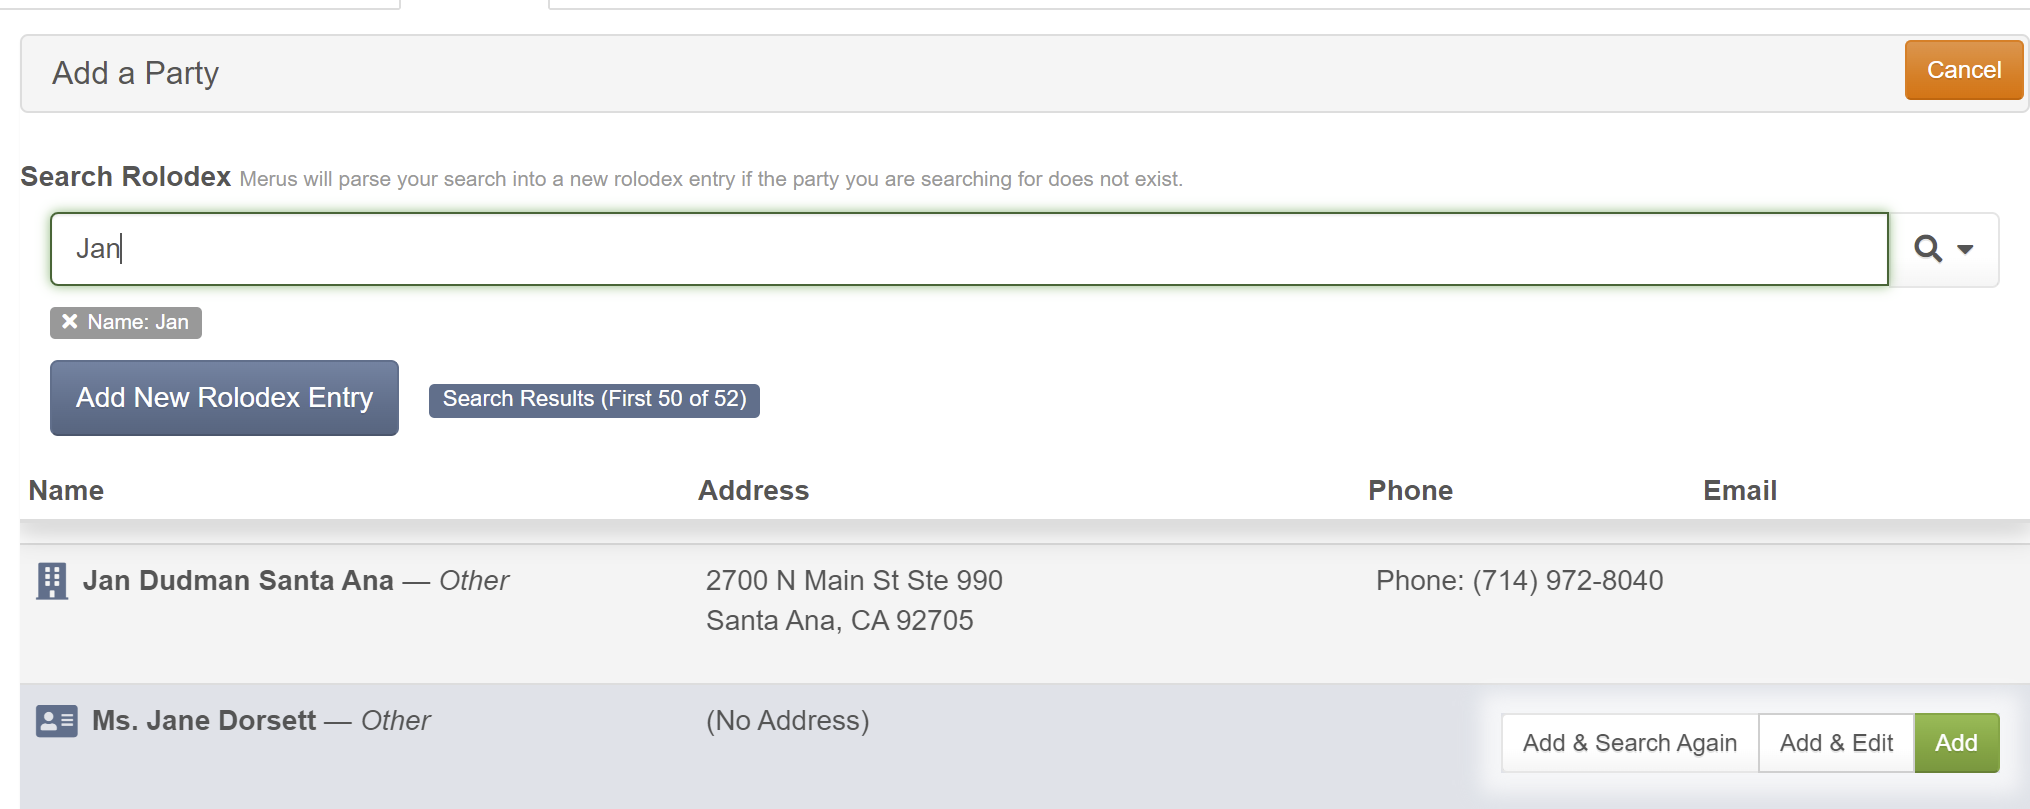Image resolution: width=2030 pixels, height=809 pixels.
Task: Choose Add & Edit for Jane Dorsett
Action: coord(1836,743)
